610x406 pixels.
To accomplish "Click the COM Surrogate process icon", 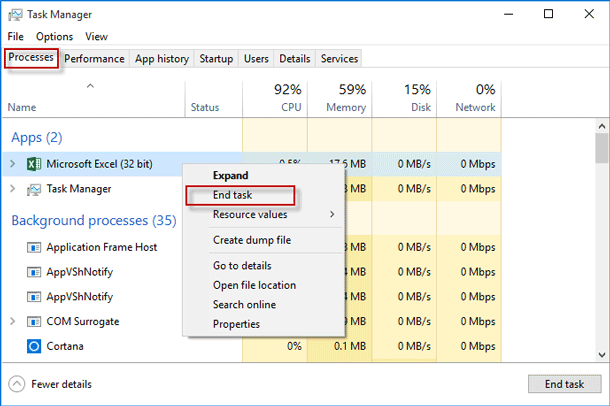I will pyautogui.click(x=32, y=322).
